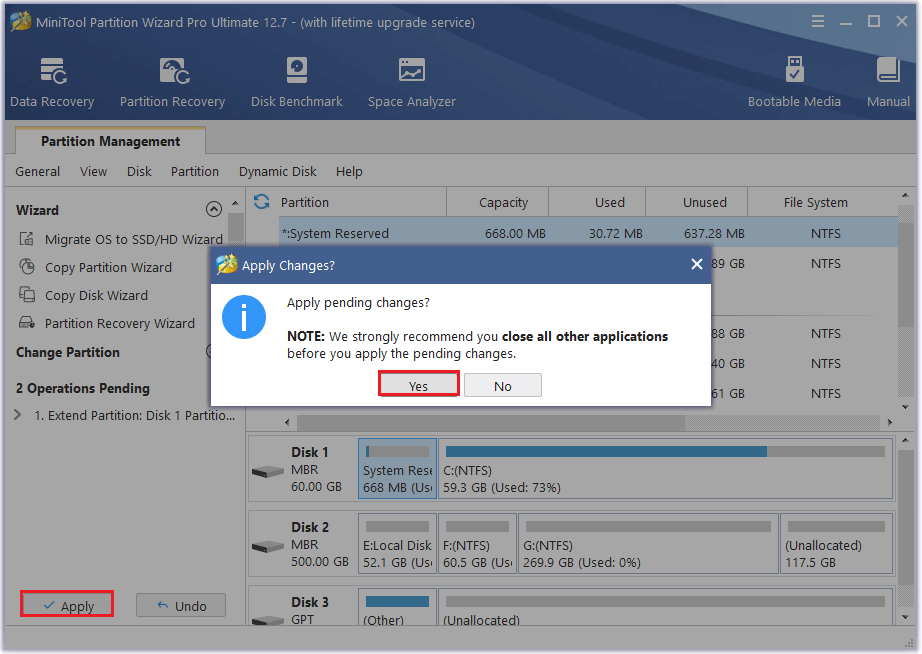
Task: Select the G:(NTFS) partition block on Disk 2
Action: point(648,545)
